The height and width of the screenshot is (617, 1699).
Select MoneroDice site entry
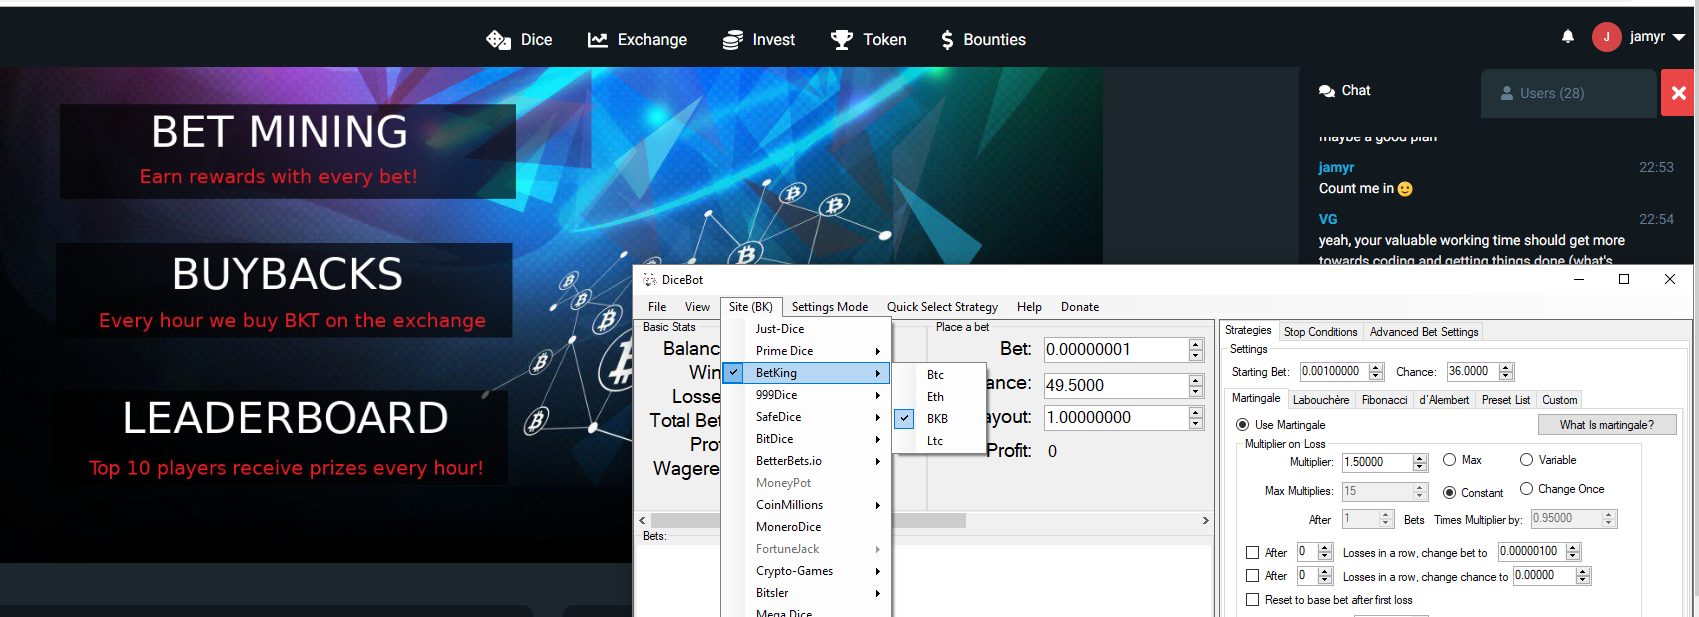pos(806,527)
